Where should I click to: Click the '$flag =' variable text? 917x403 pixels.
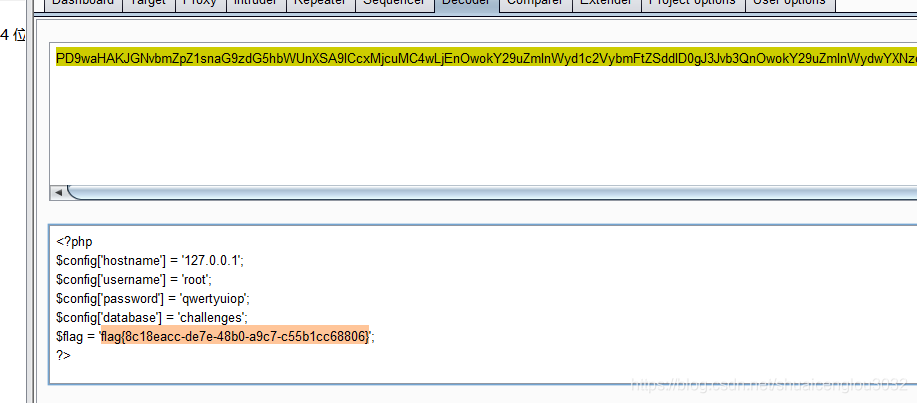[75, 336]
